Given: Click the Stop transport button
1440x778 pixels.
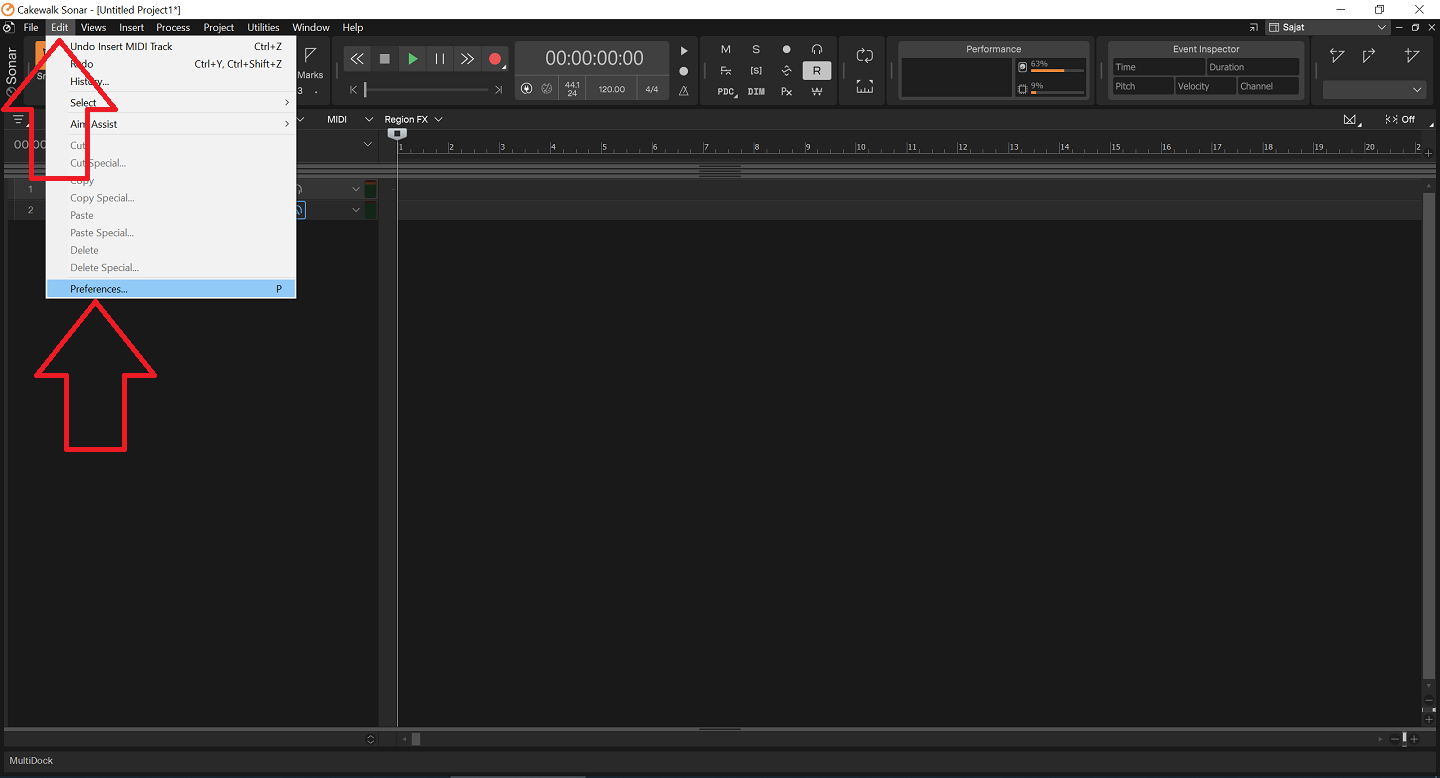Looking at the screenshot, I should point(385,59).
